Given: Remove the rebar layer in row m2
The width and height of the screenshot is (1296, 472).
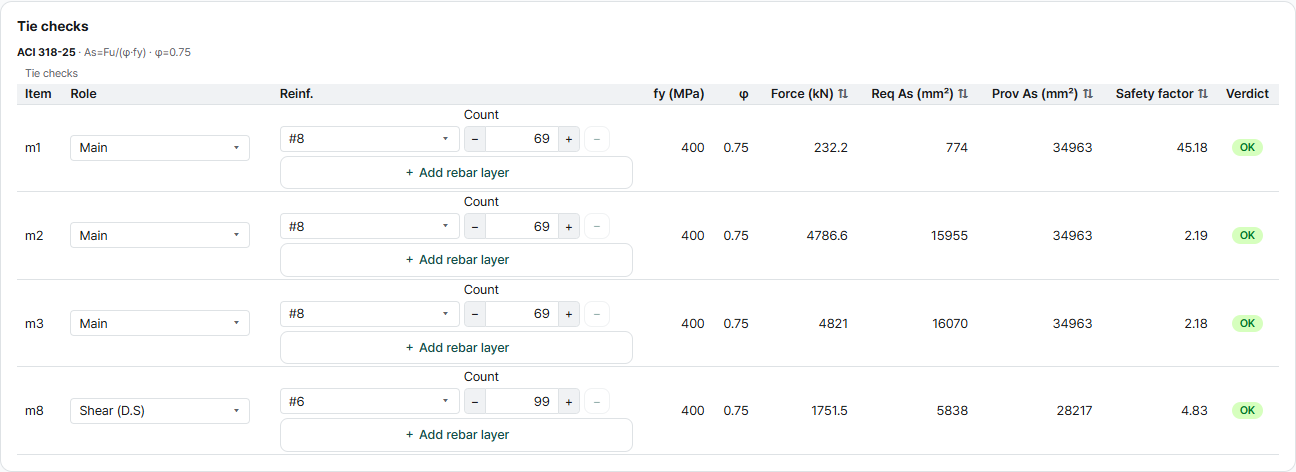Looking at the screenshot, I should pyautogui.click(x=597, y=227).
